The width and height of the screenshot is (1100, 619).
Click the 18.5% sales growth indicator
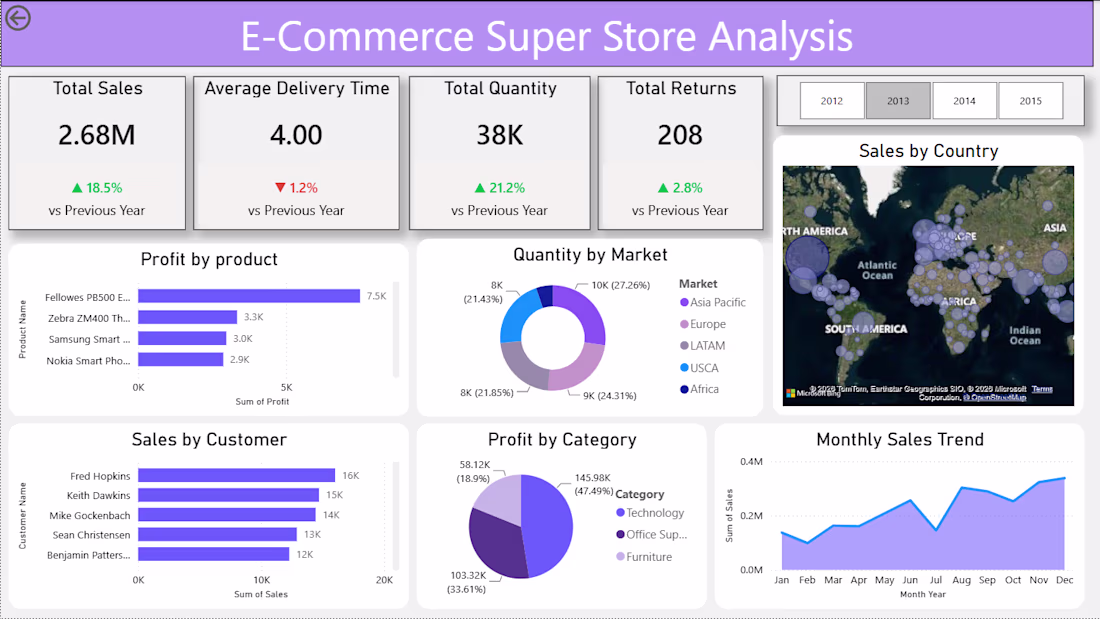point(97,188)
